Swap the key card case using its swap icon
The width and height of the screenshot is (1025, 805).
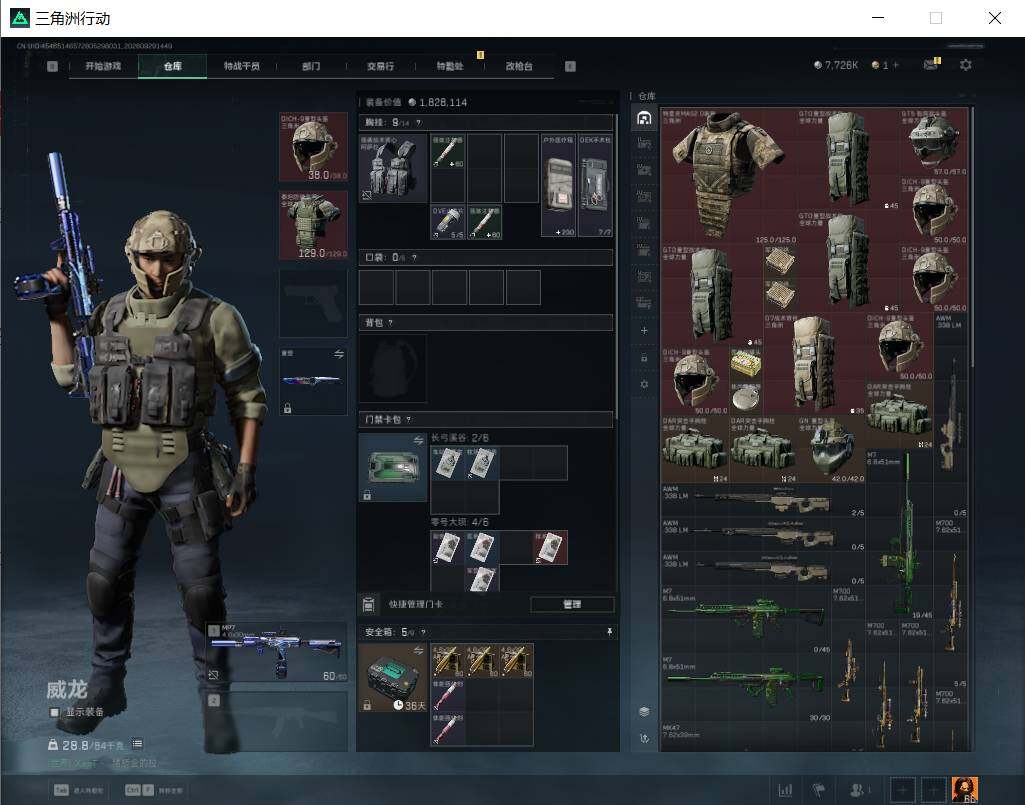point(418,441)
